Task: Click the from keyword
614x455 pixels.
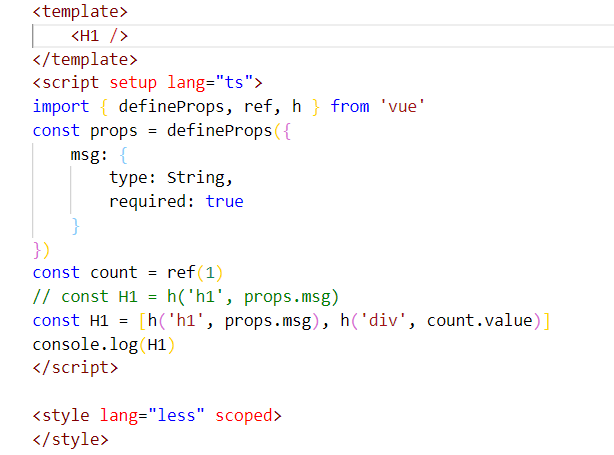Action: tap(350, 107)
